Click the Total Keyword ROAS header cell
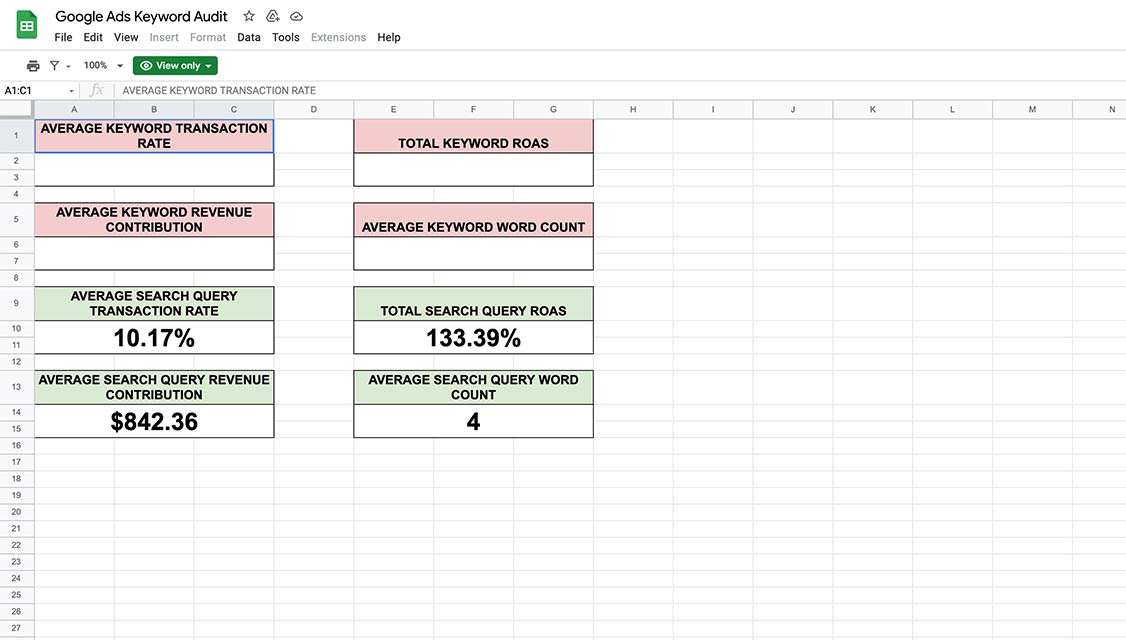The width and height of the screenshot is (1126, 640). (473, 137)
